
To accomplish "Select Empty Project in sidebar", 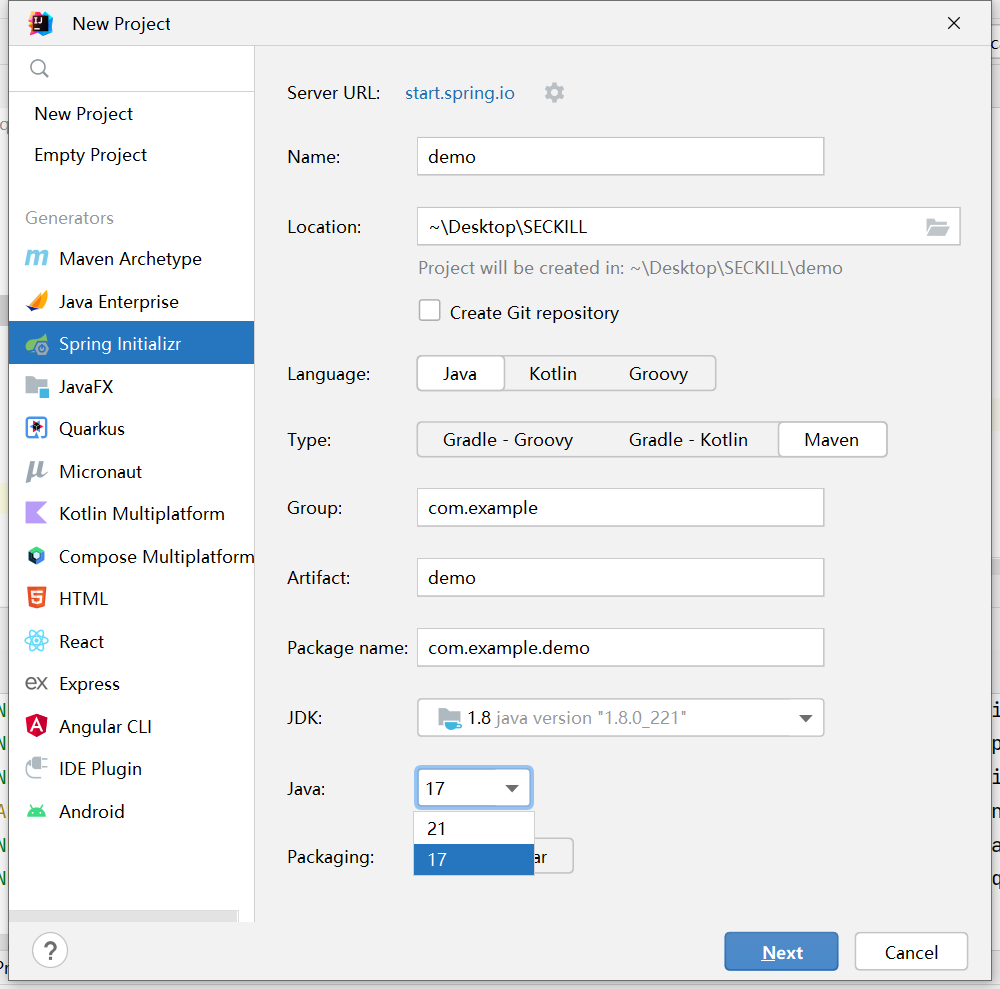I will (x=90, y=155).
